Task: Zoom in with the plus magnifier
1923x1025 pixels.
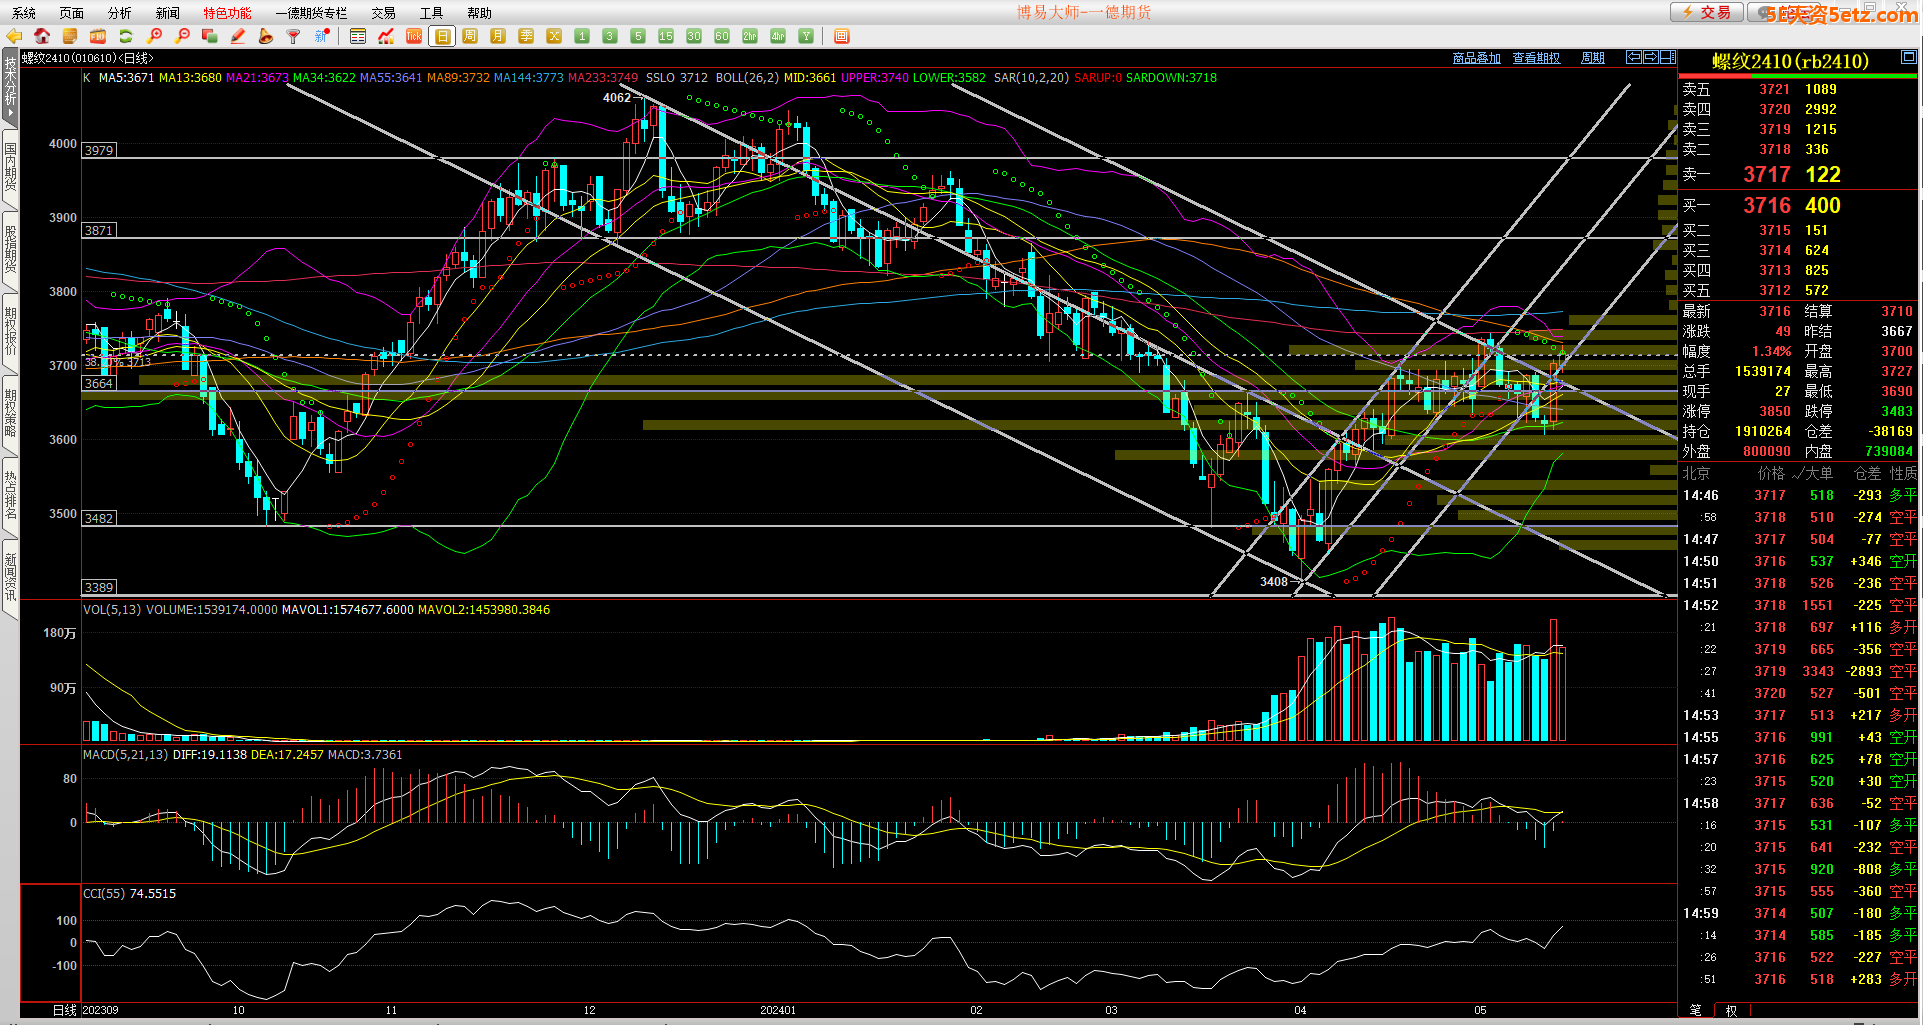Action: coord(155,36)
